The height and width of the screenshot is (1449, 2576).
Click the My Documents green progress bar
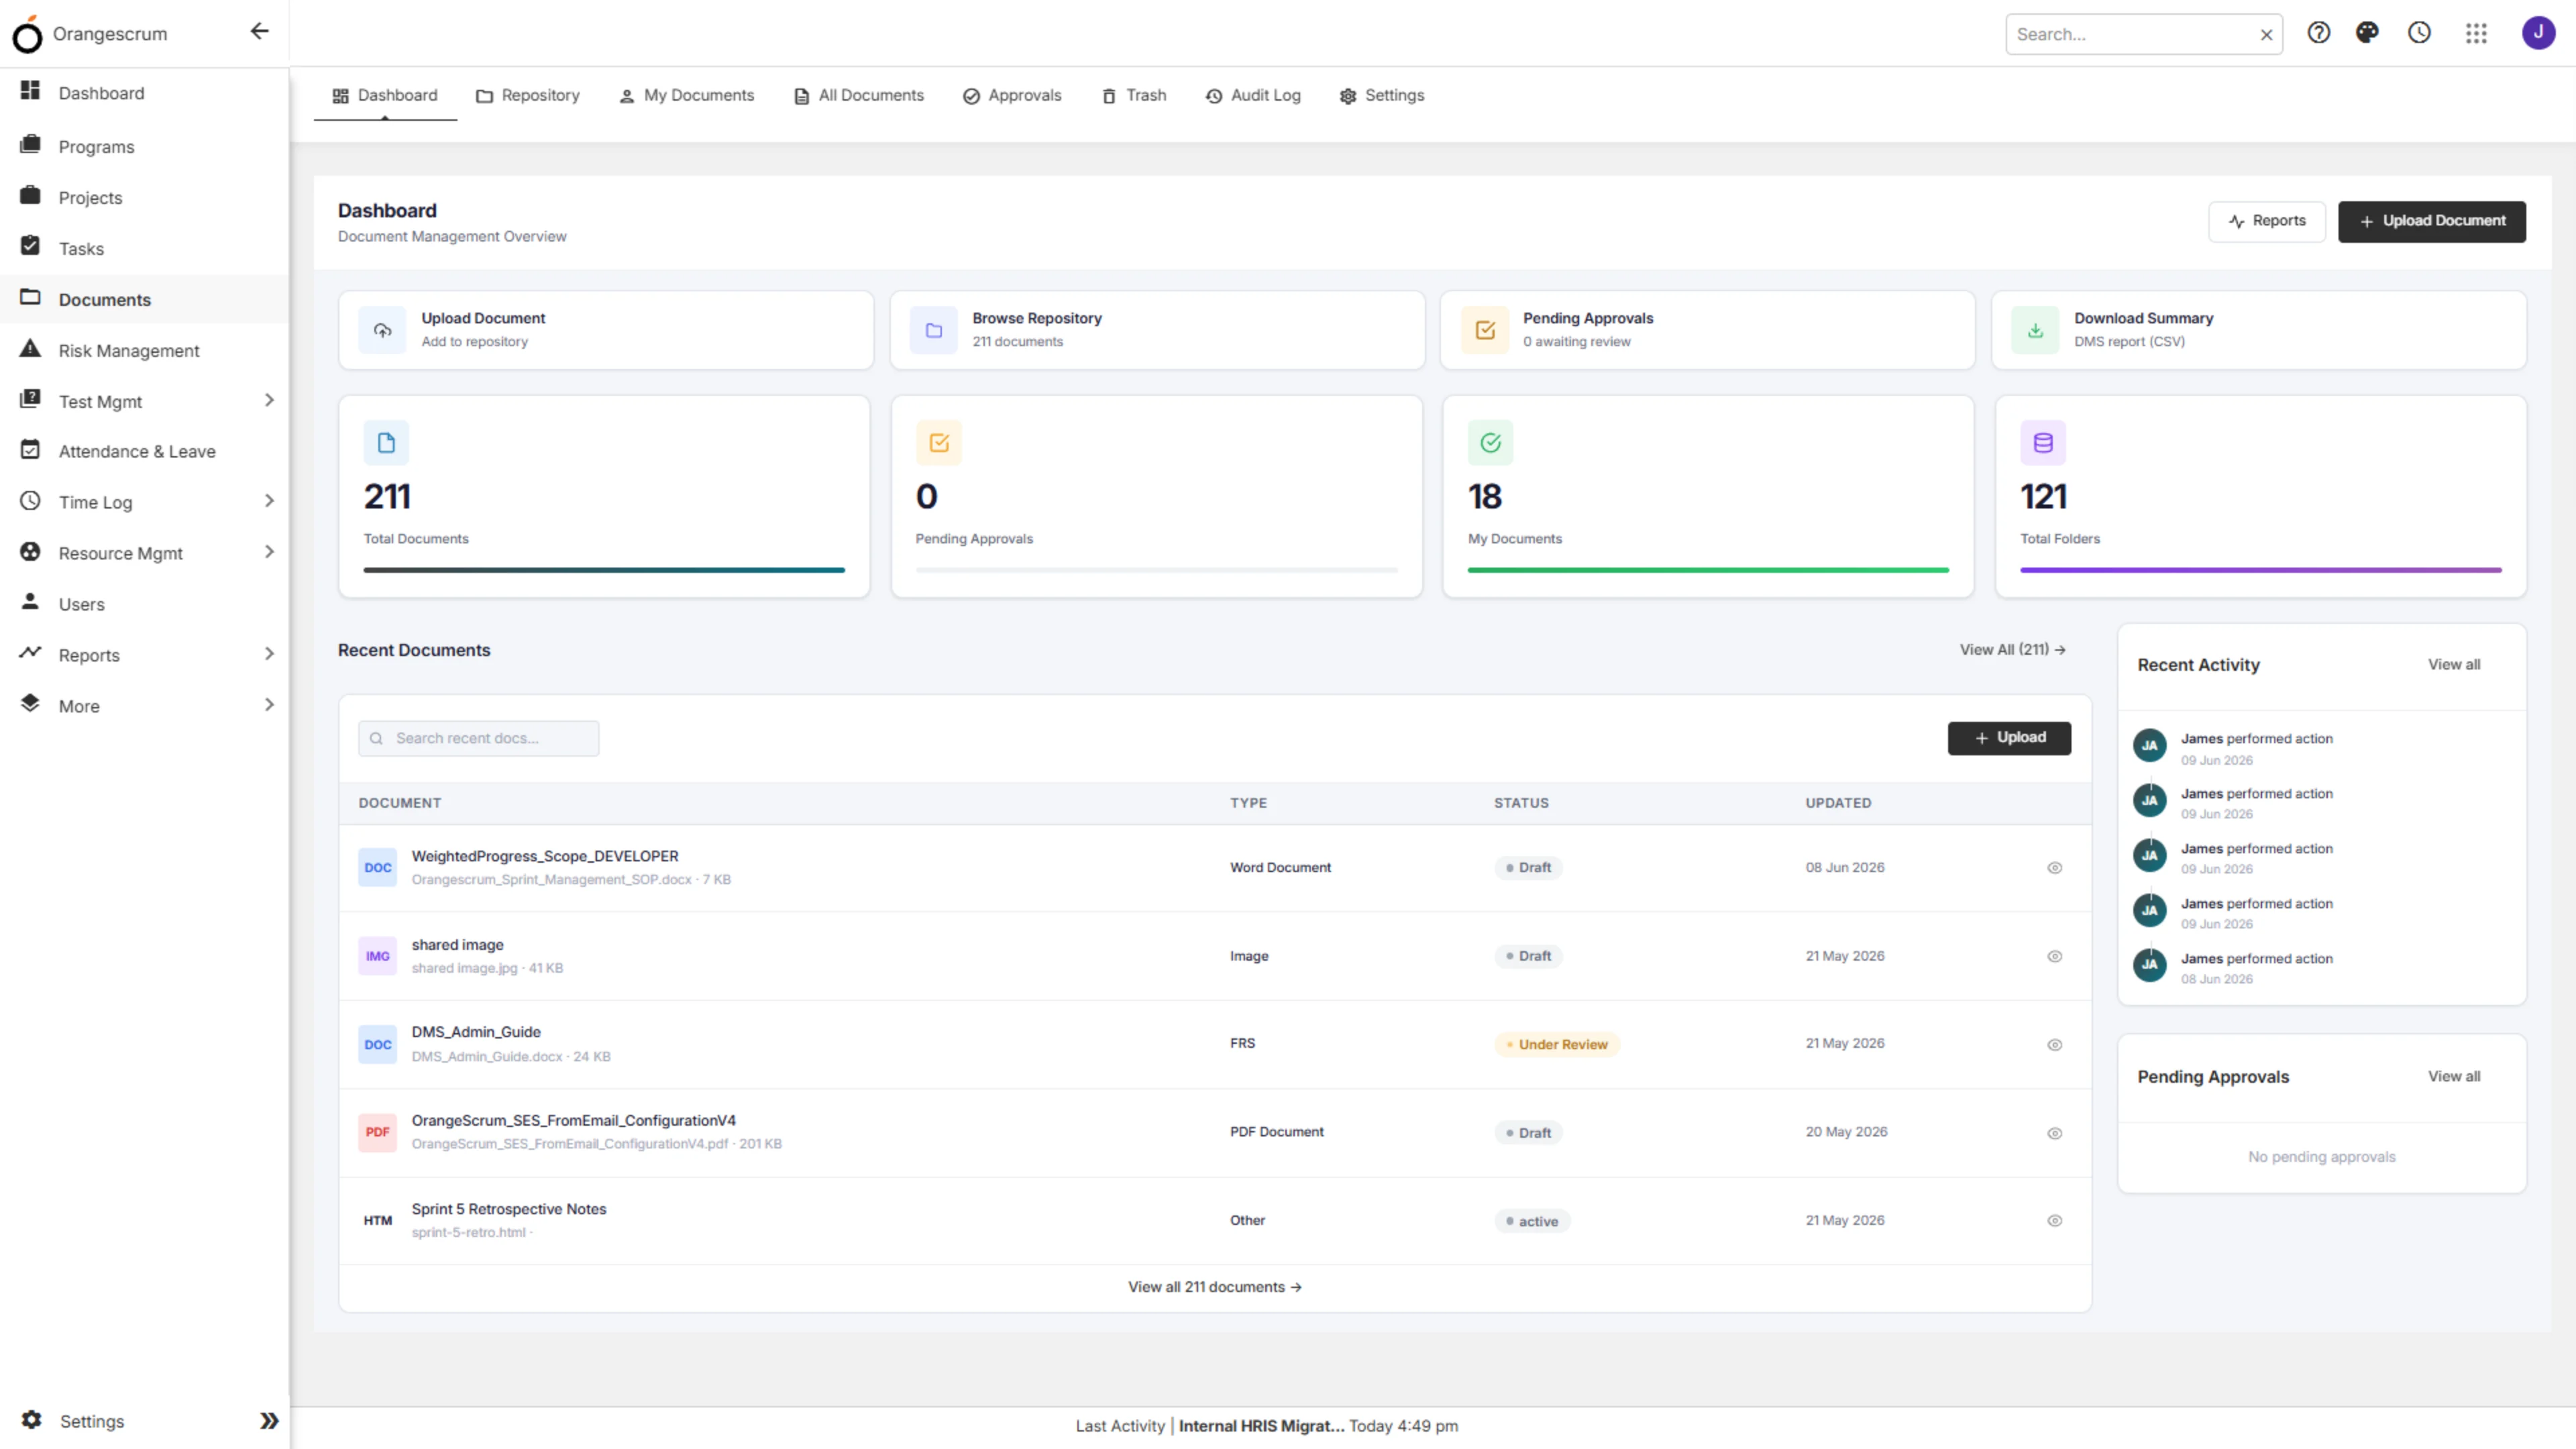(x=1708, y=570)
